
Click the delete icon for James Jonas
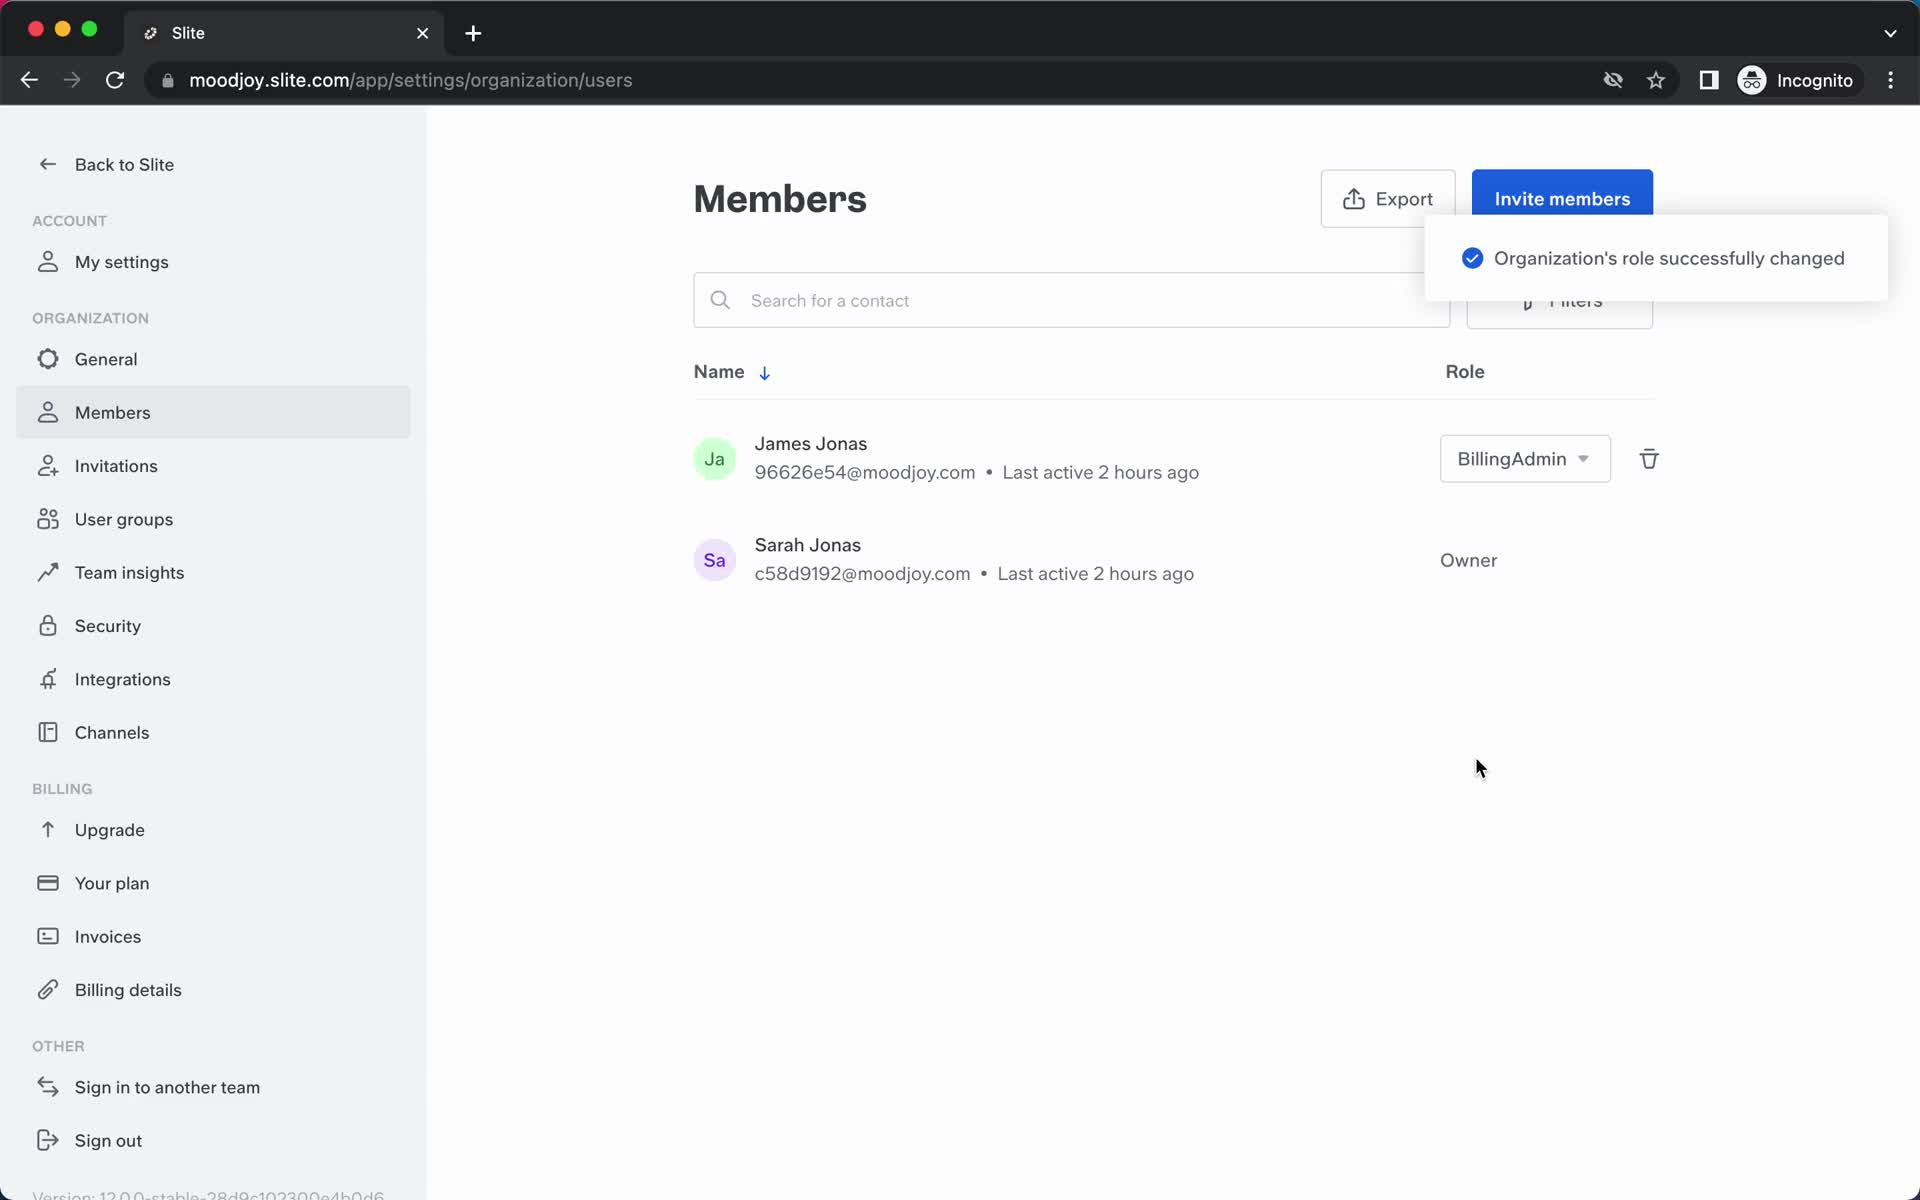[1648, 458]
